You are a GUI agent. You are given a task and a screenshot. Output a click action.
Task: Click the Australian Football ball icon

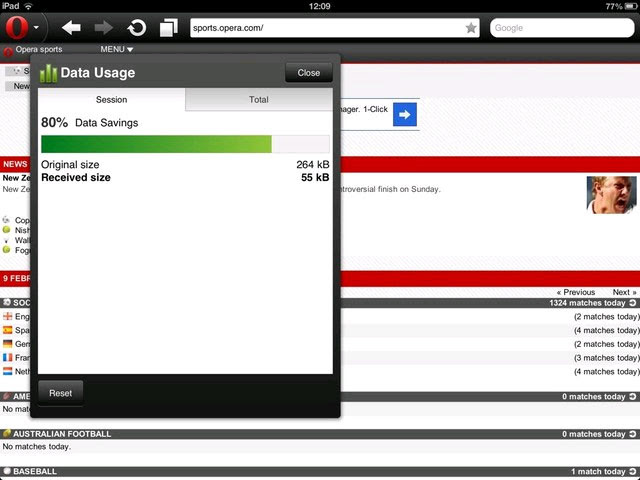tap(7, 433)
